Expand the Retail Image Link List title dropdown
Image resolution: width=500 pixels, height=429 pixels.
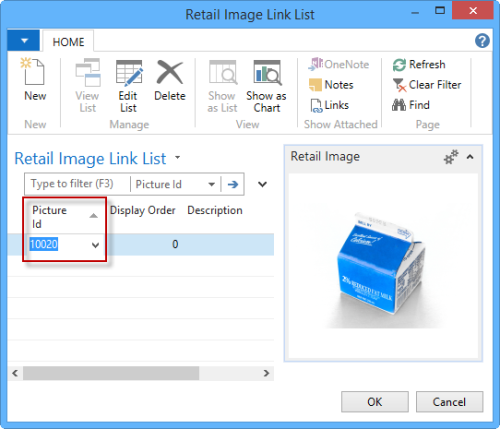click(178, 158)
